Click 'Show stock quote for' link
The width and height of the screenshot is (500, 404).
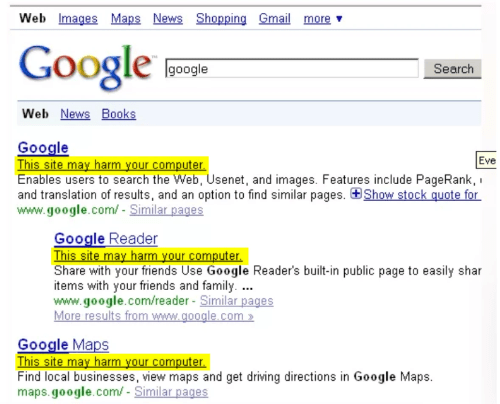coord(422,195)
